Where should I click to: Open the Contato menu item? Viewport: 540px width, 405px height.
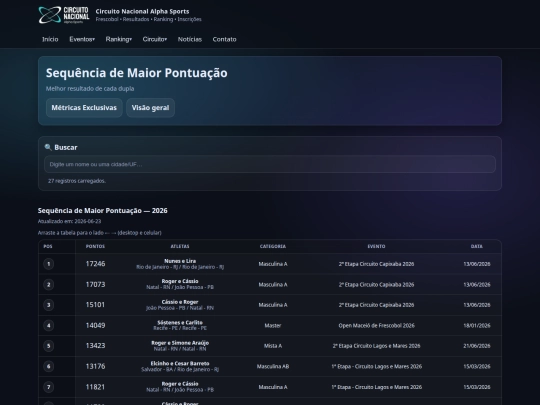(225, 39)
